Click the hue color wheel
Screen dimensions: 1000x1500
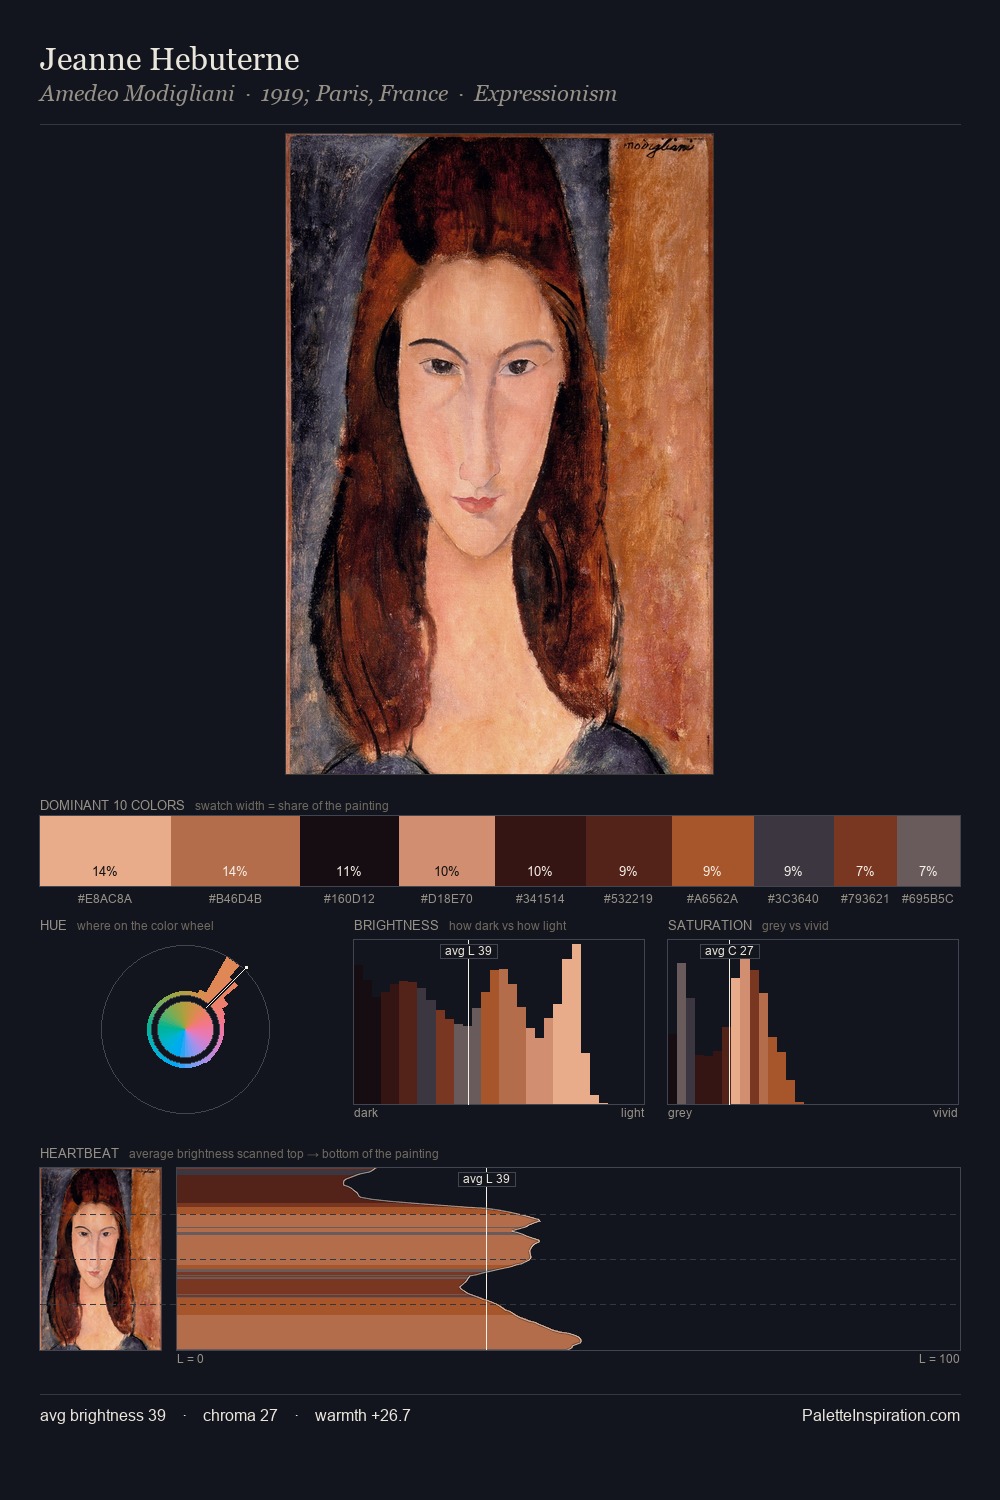pos(185,1029)
